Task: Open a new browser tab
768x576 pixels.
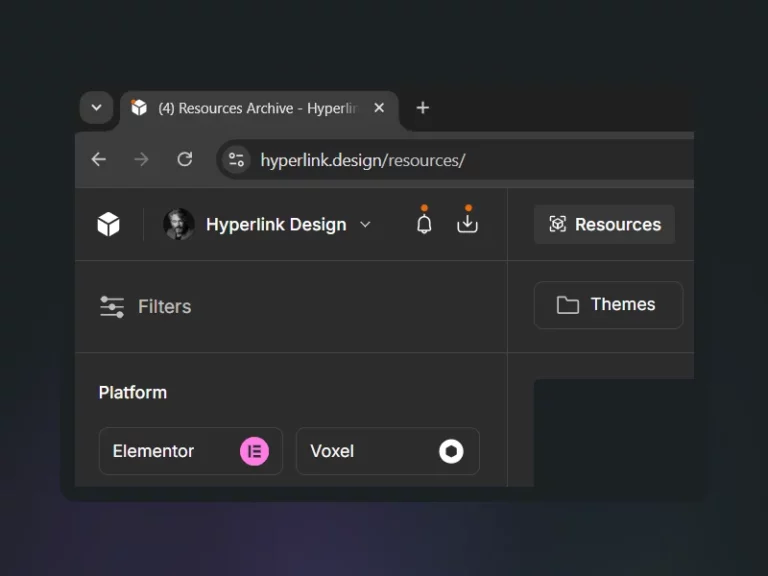Action: tap(423, 108)
